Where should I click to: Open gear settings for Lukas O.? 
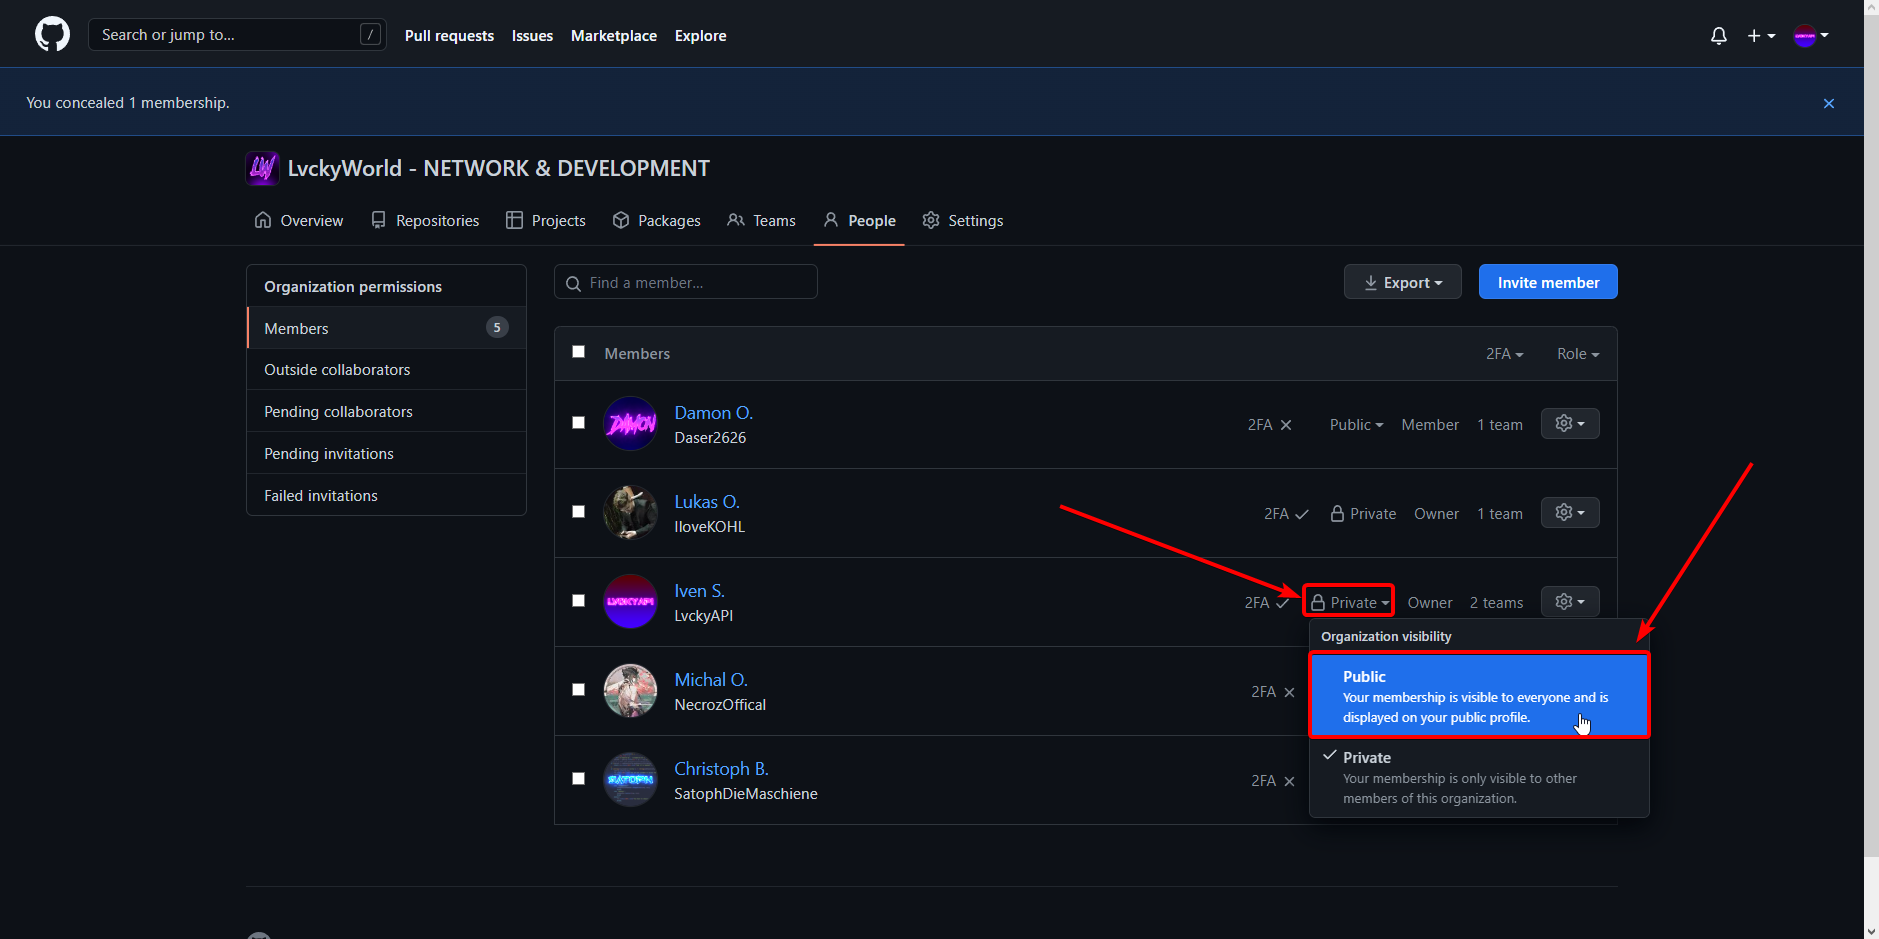1569,513
